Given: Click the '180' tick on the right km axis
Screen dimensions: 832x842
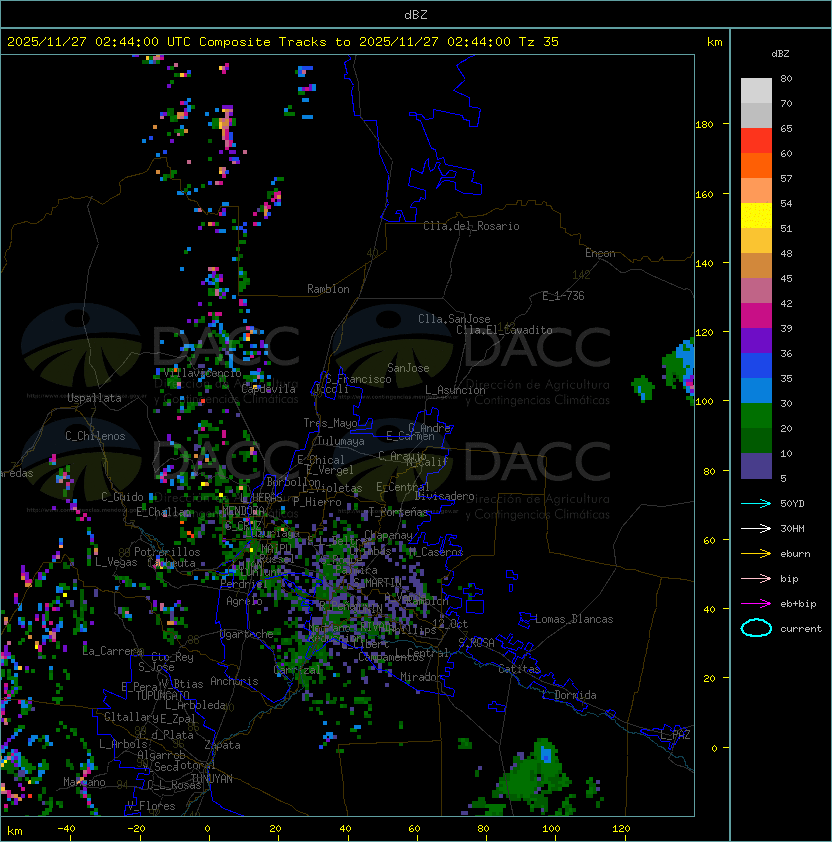Looking at the screenshot, I should (704, 125).
